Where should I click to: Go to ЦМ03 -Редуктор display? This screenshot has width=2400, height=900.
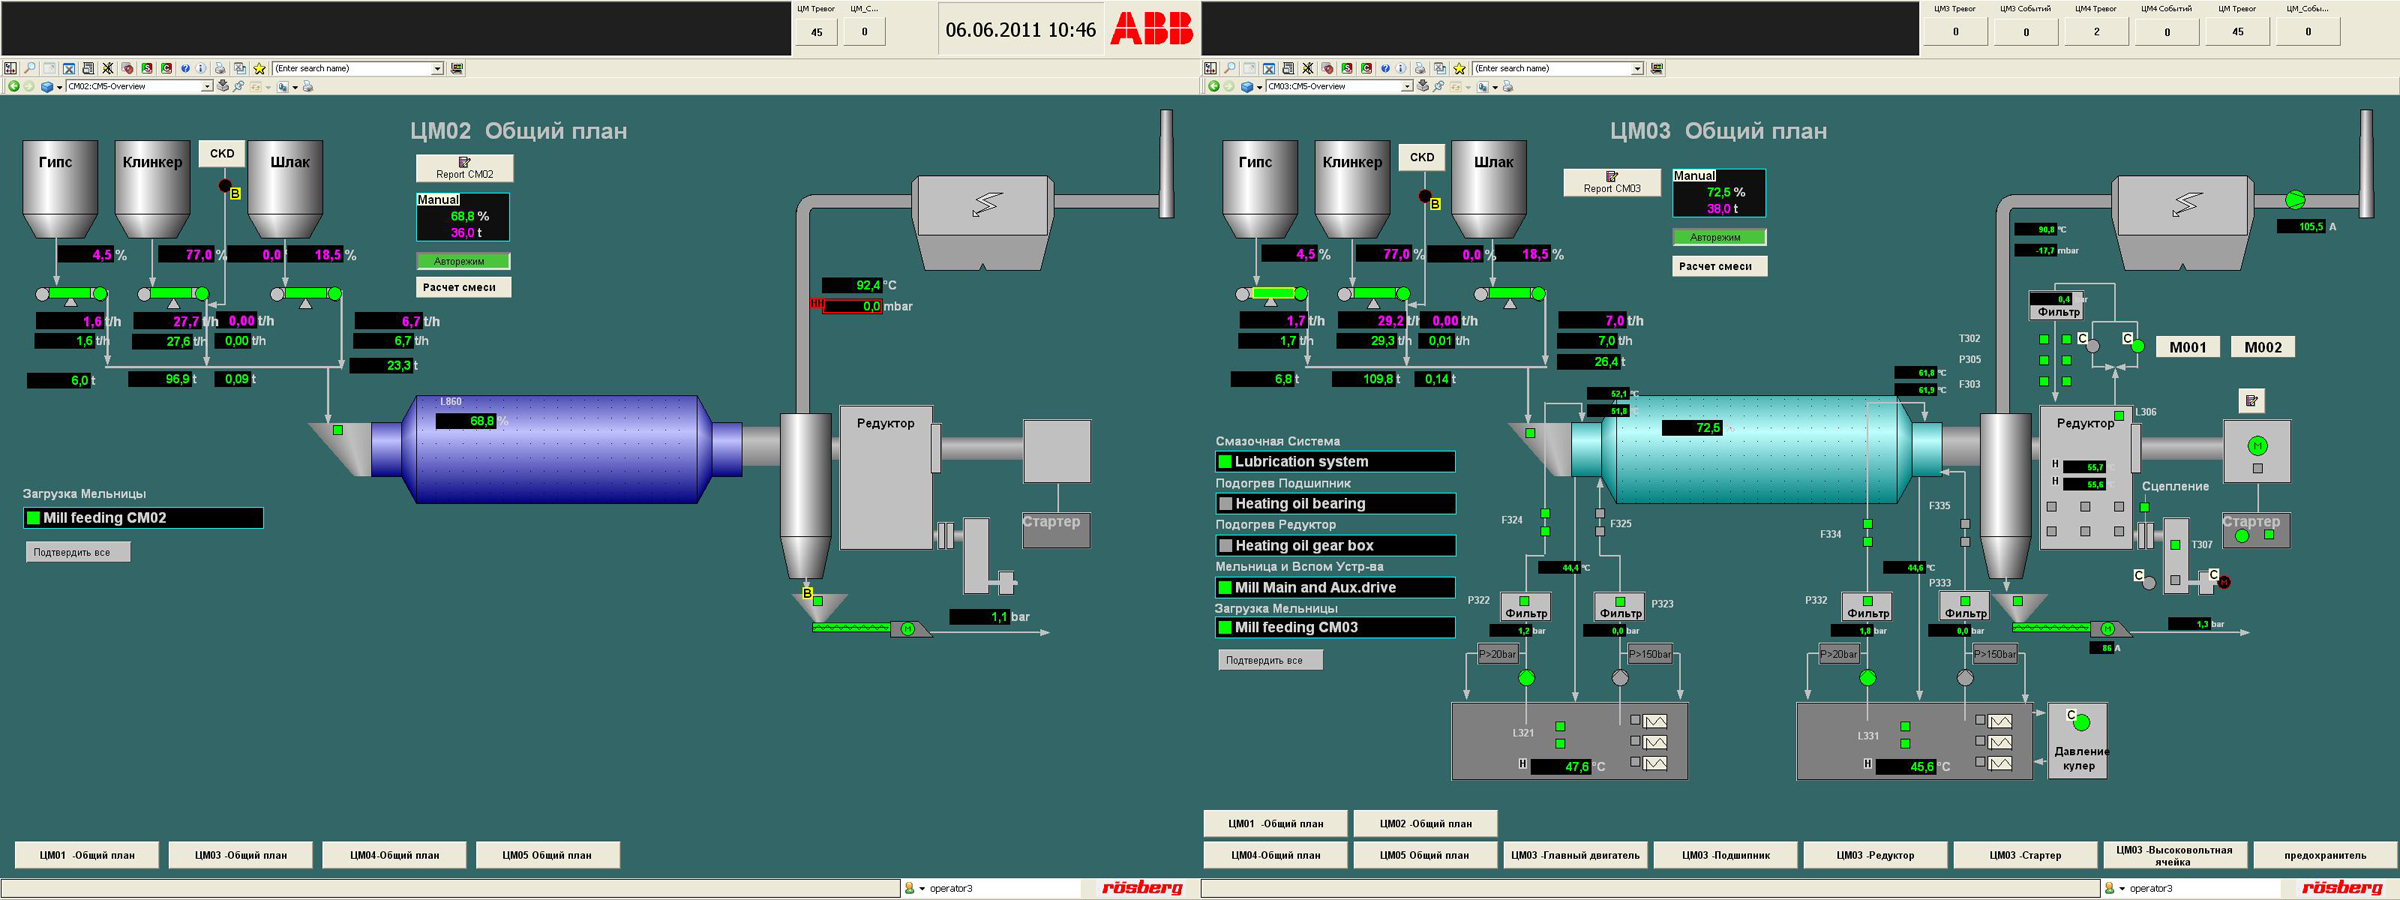coord(1875,855)
